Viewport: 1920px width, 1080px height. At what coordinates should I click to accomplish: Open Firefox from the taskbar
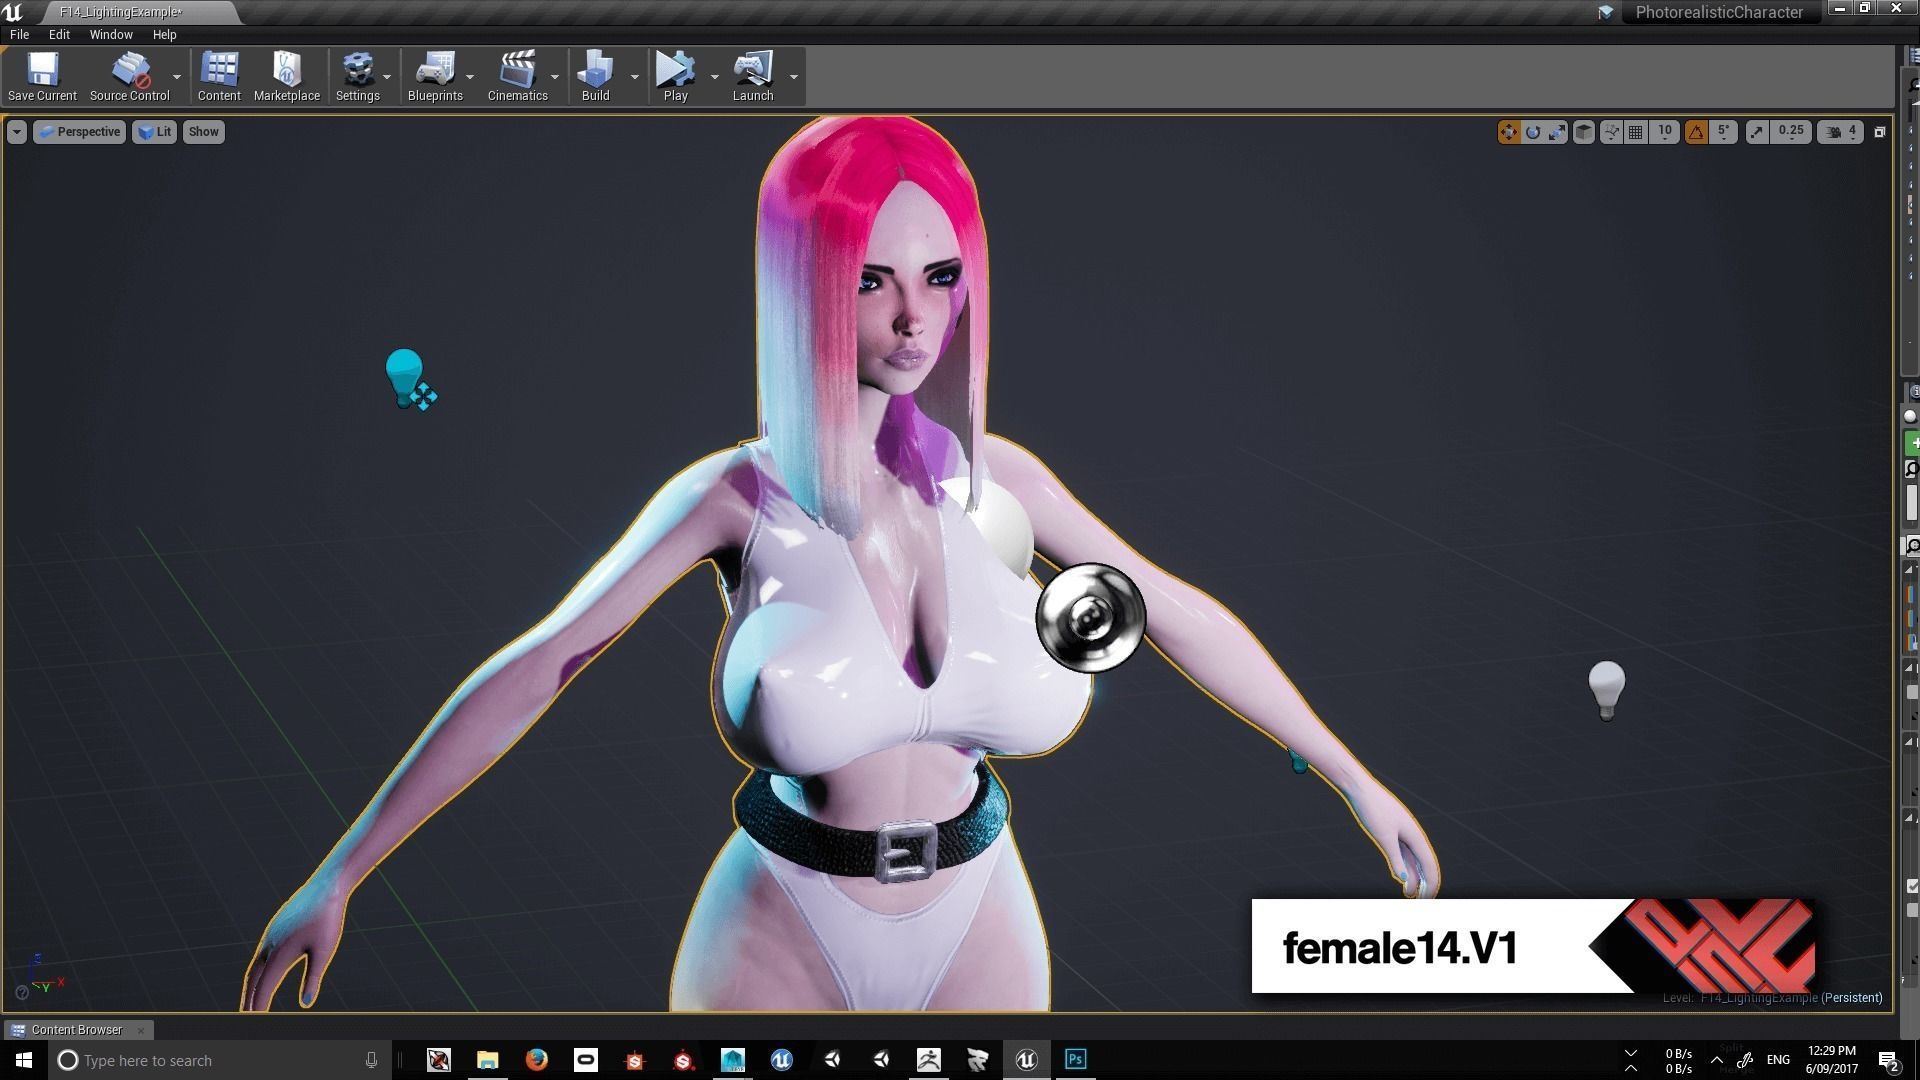click(x=537, y=1060)
